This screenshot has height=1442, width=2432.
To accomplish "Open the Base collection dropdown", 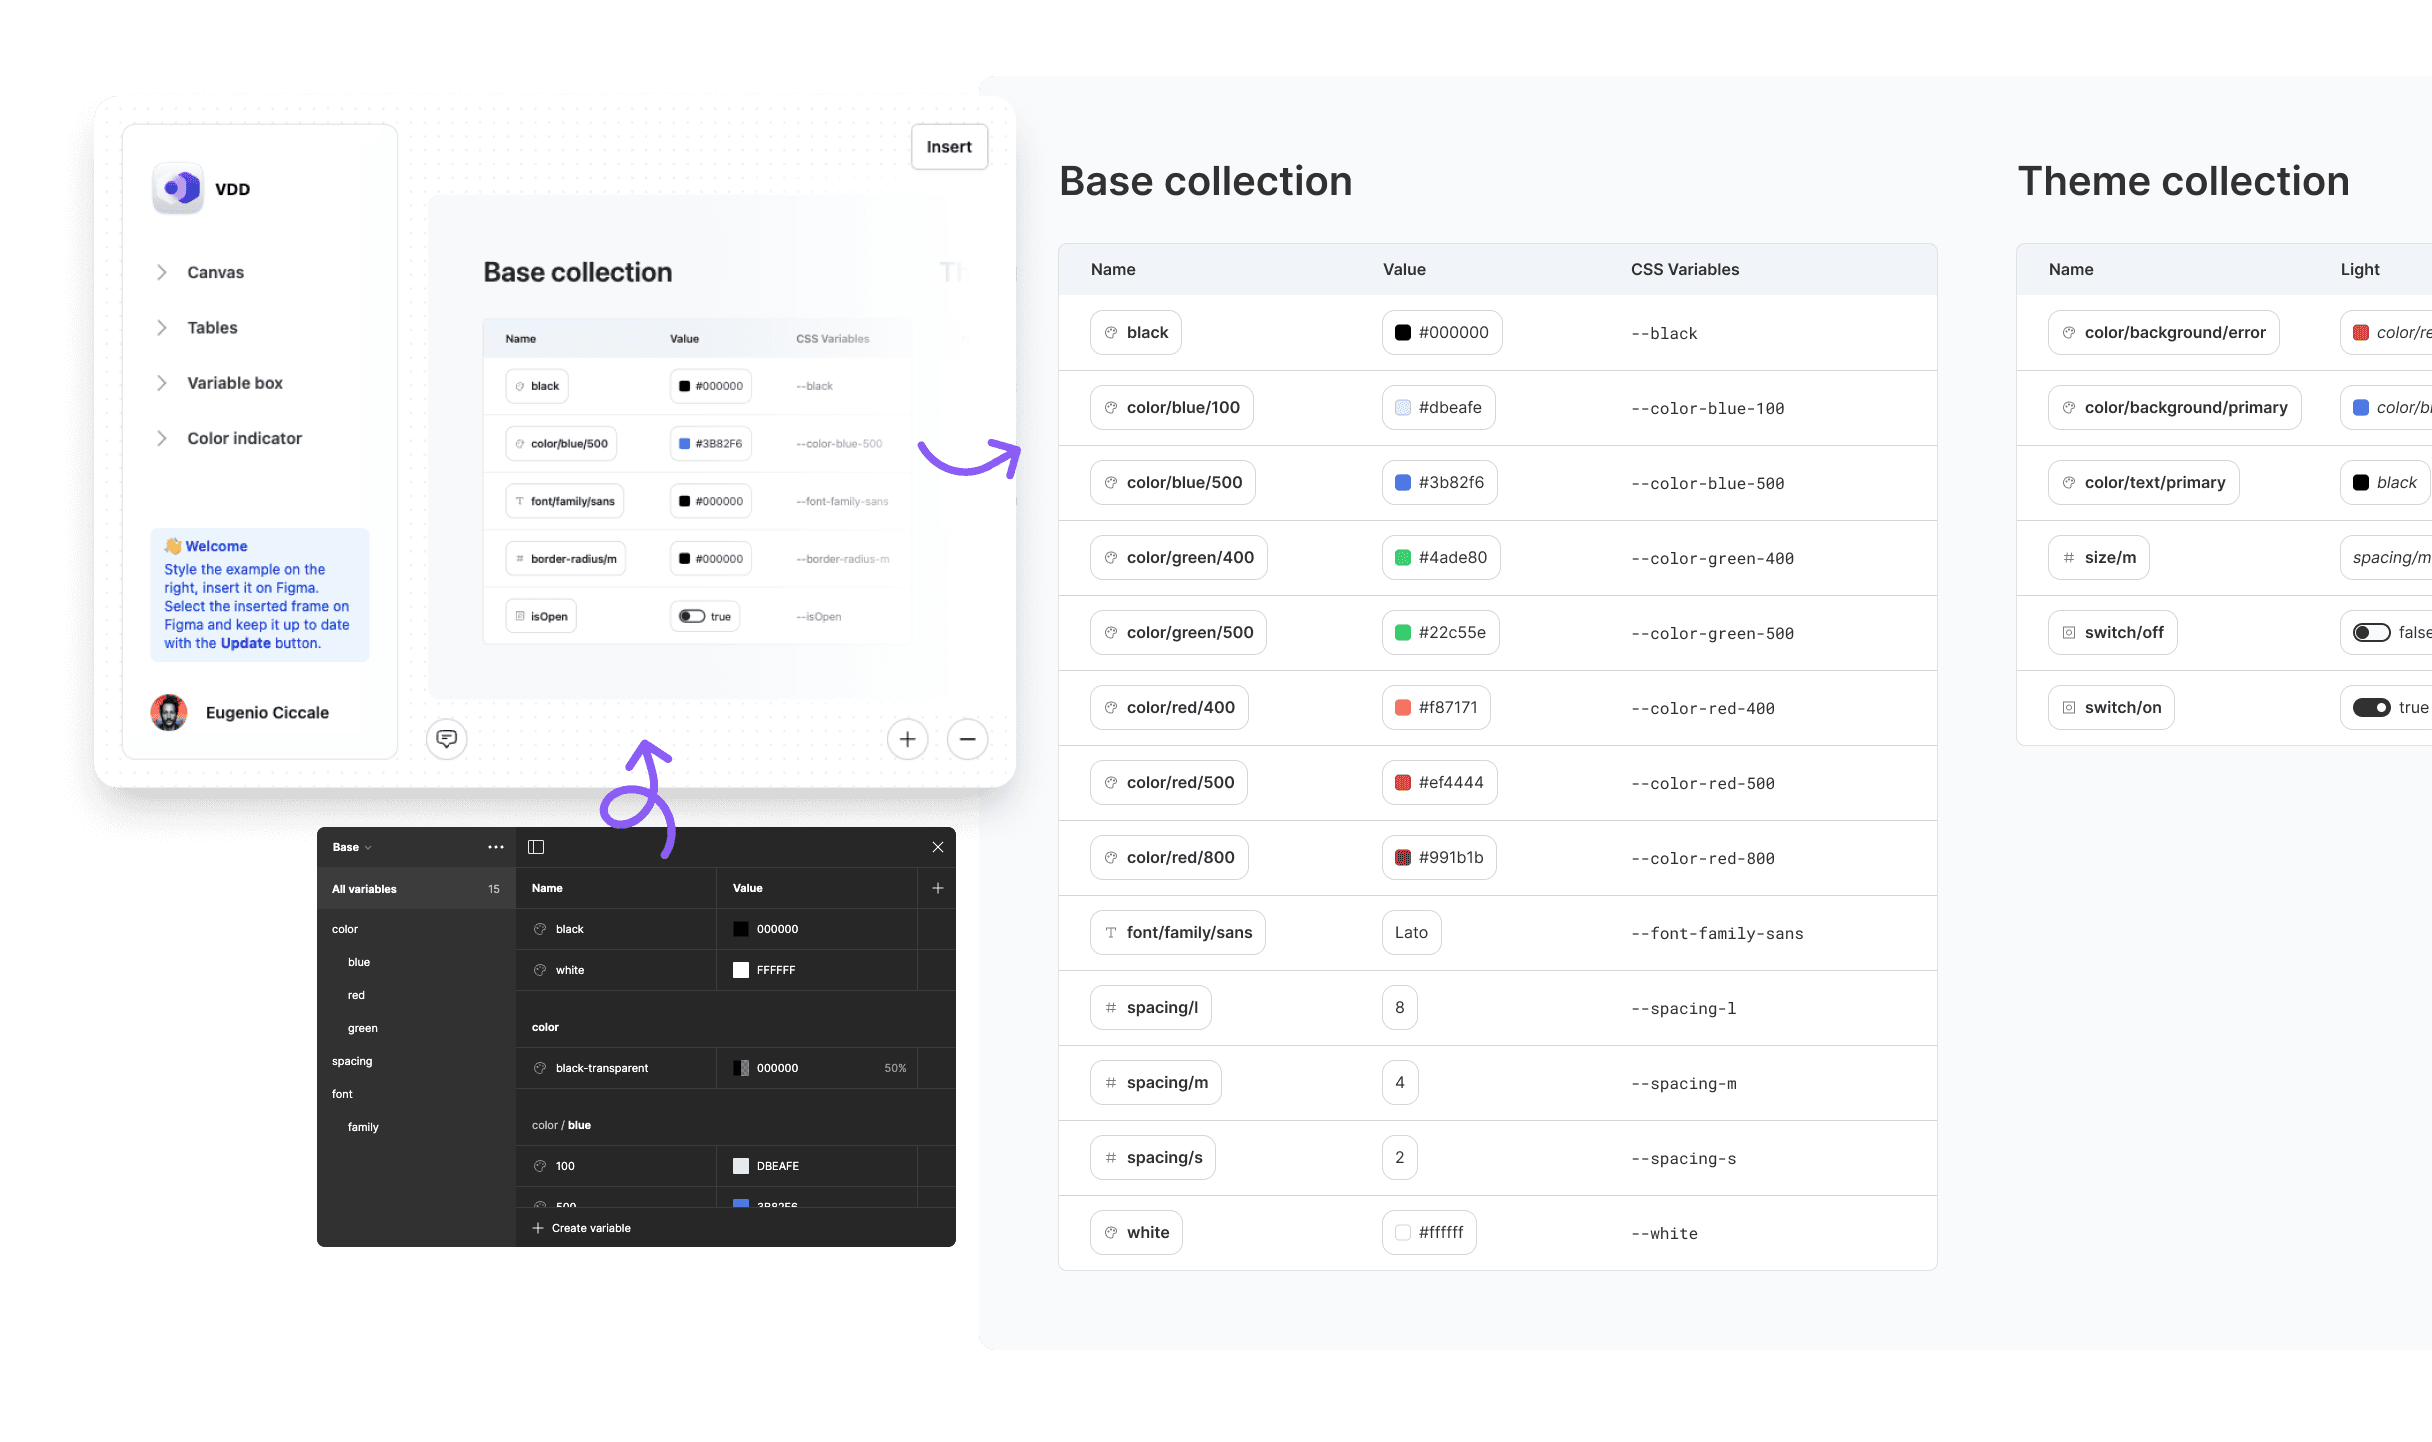I will (350, 846).
